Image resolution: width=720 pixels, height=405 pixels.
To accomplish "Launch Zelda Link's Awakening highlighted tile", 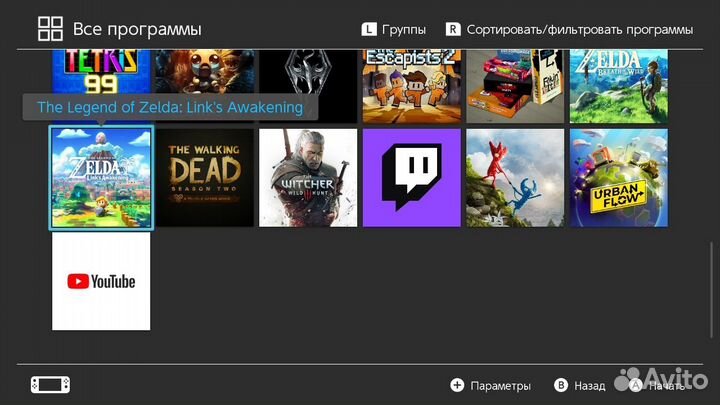I will pos(101,178).
